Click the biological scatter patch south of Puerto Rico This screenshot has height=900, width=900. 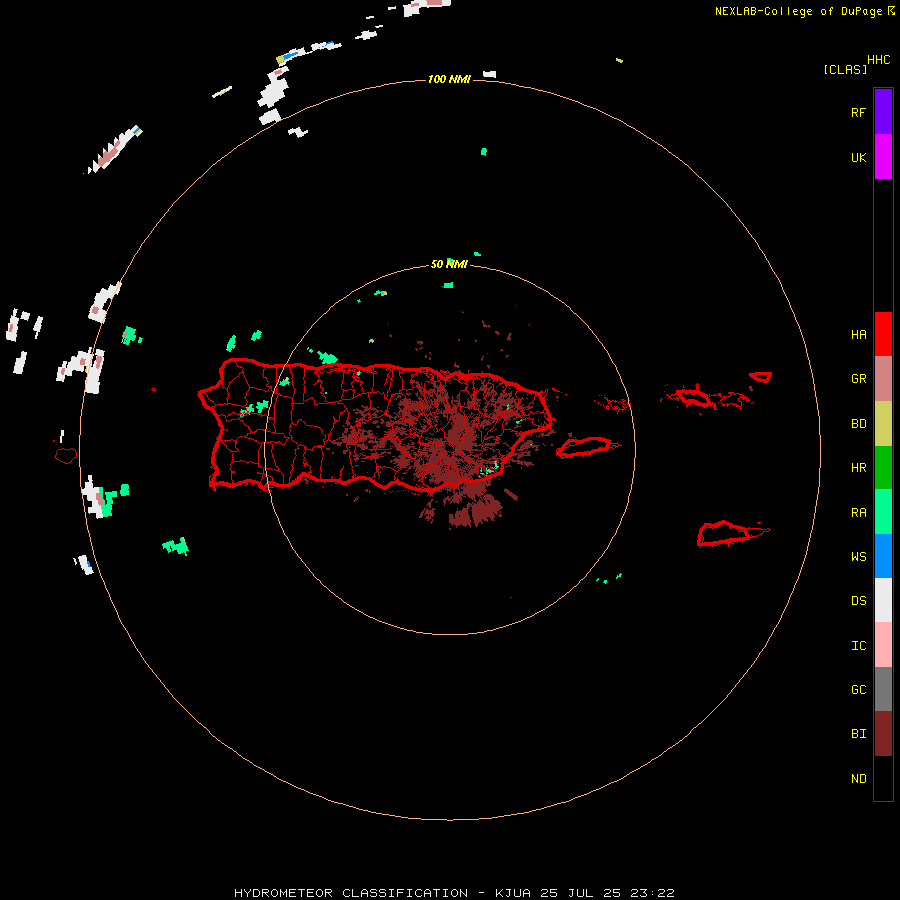tap(474, 511)
